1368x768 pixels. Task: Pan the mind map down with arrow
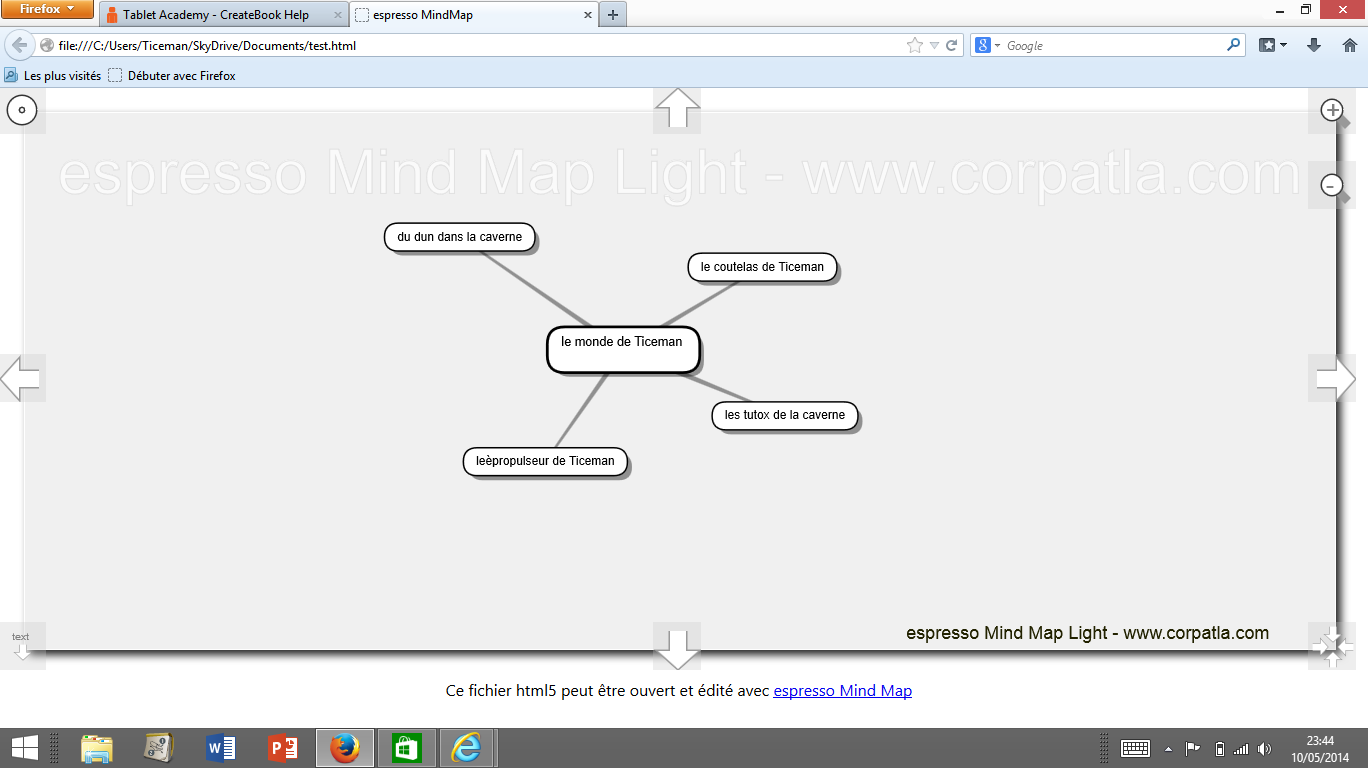click(677, 648)
